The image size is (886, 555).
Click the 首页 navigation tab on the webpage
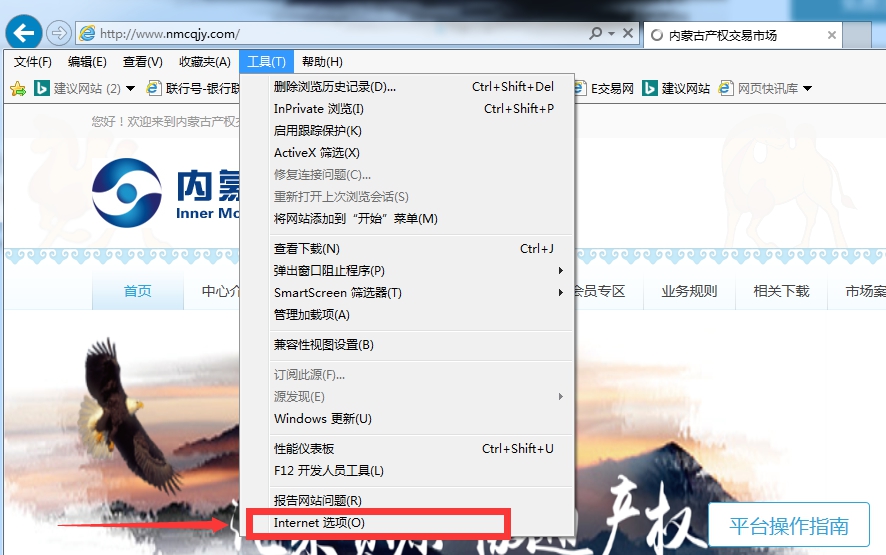point(138,291)
